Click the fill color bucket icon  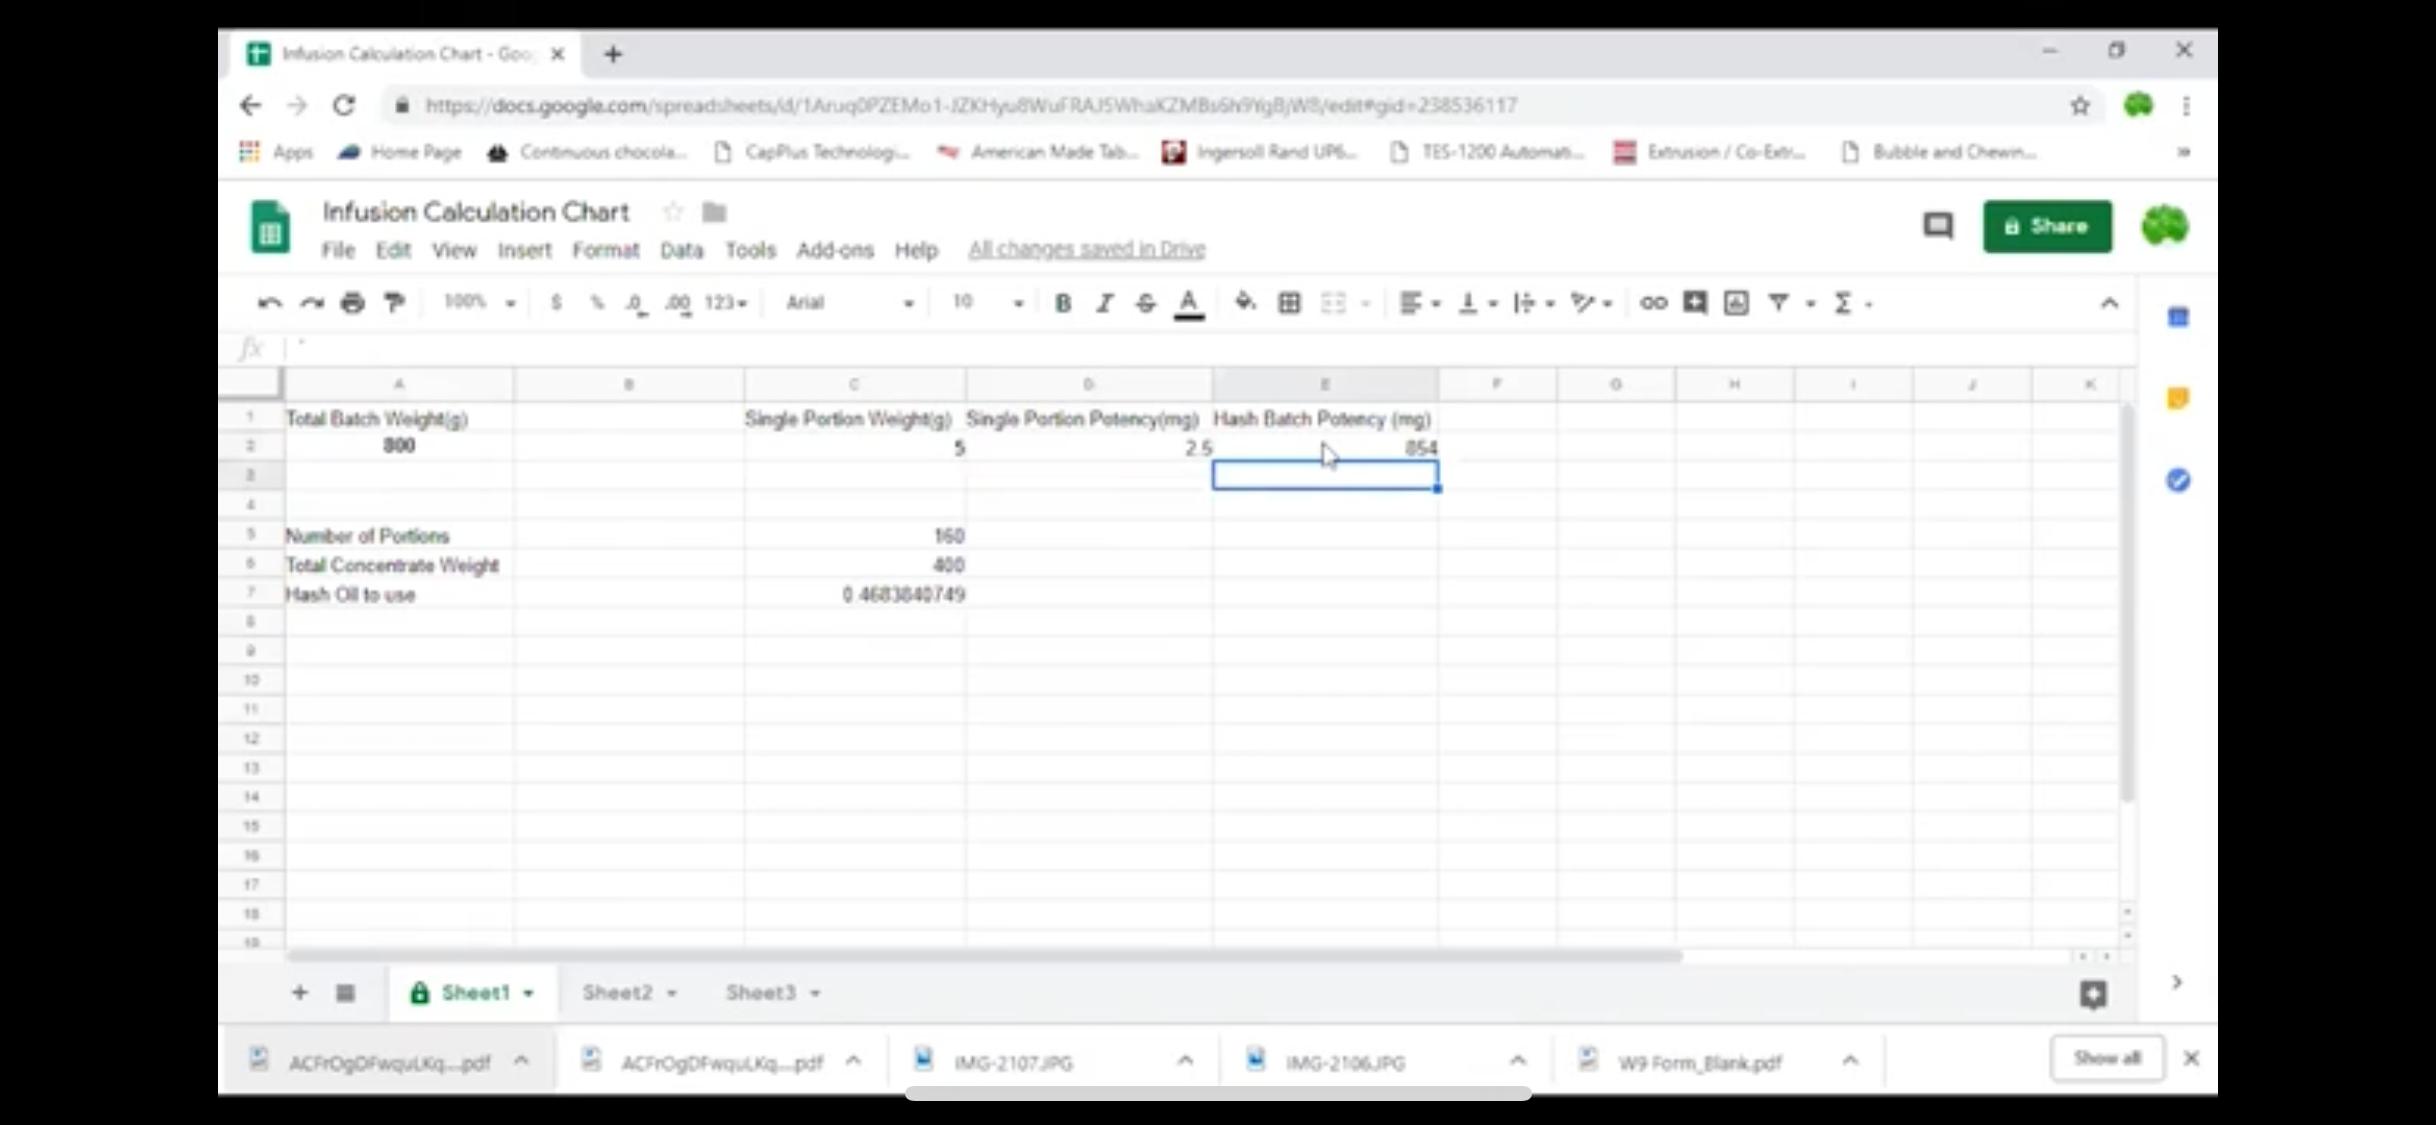click(x=1244, y=302)
